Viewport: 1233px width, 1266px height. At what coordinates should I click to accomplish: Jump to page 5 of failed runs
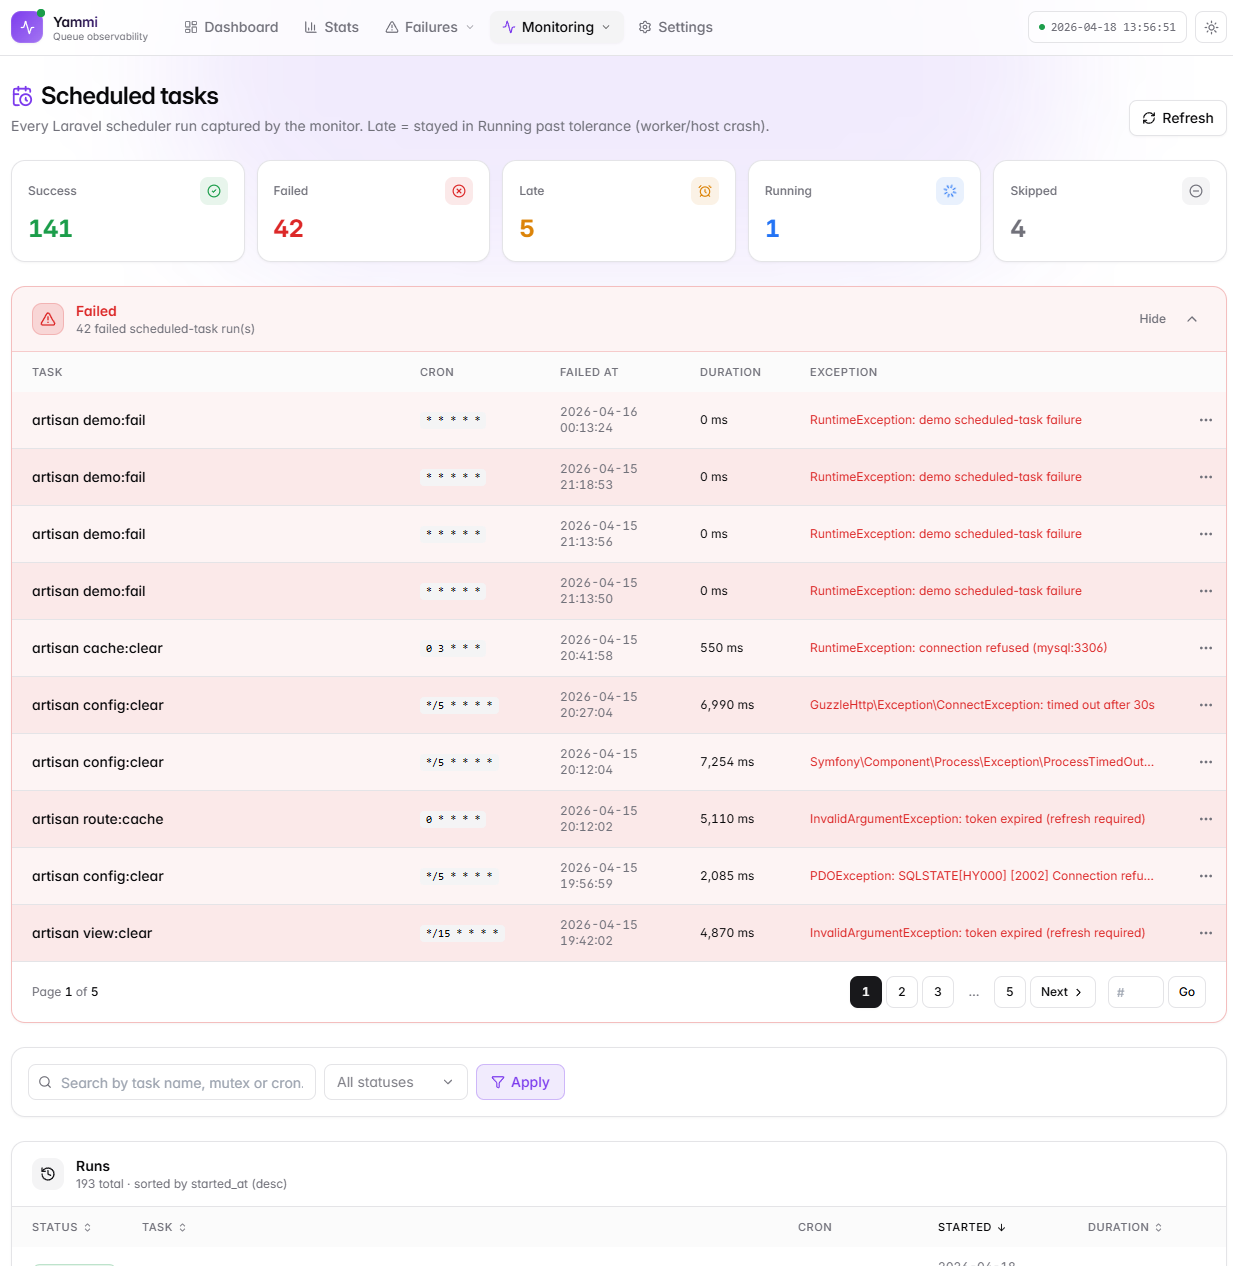(x=1010, y=992)
